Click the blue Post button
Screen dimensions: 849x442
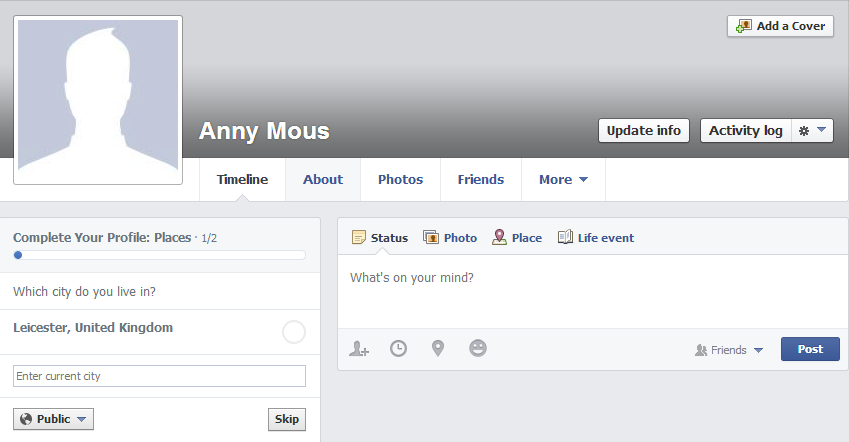pyautogui.click(x=810, y=349)
